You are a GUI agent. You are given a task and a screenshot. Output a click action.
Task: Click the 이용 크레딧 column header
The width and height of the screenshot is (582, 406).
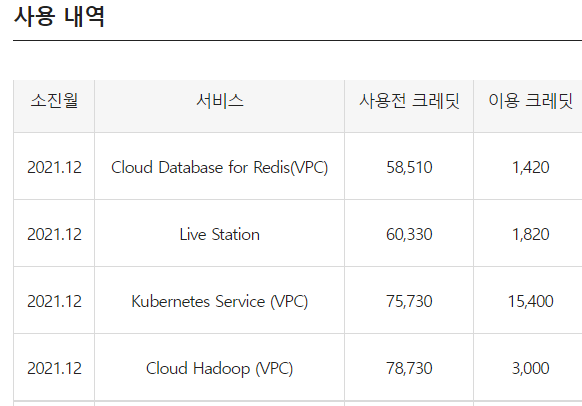tap(530, 101)
